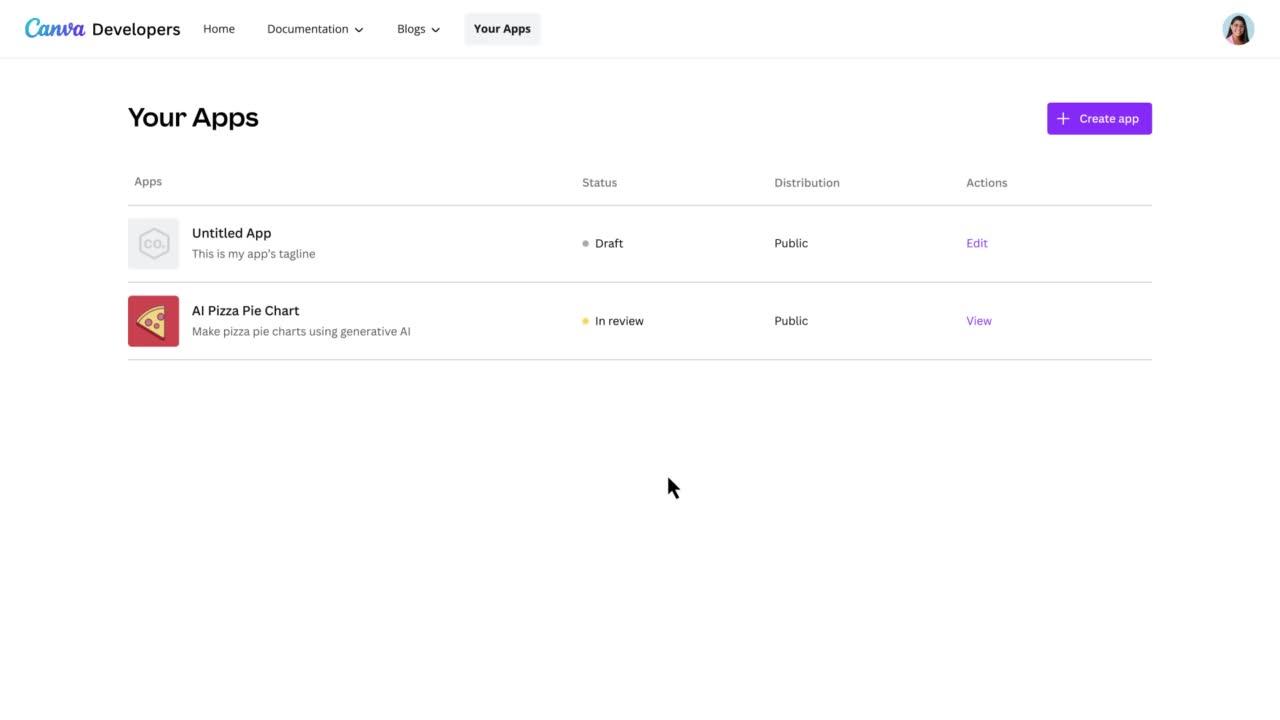
Task: Click Edit link for Untitled App
Action: (977, 243)
